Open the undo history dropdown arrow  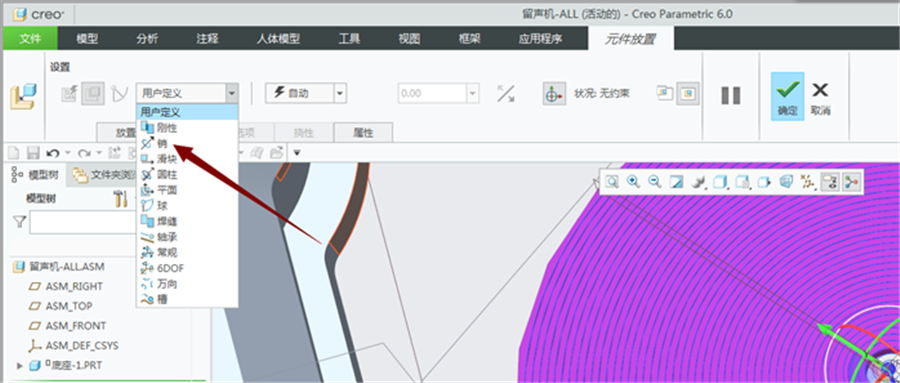(68, 153)
